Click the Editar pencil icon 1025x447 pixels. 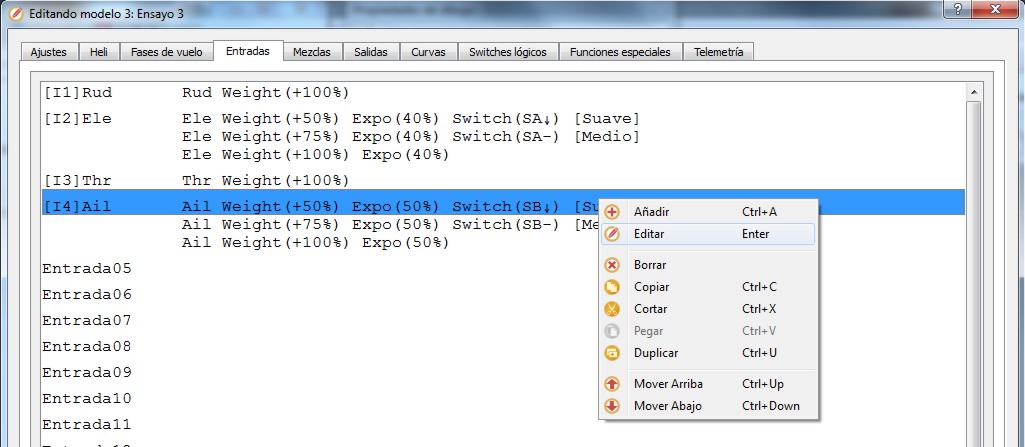click(613, 234)
